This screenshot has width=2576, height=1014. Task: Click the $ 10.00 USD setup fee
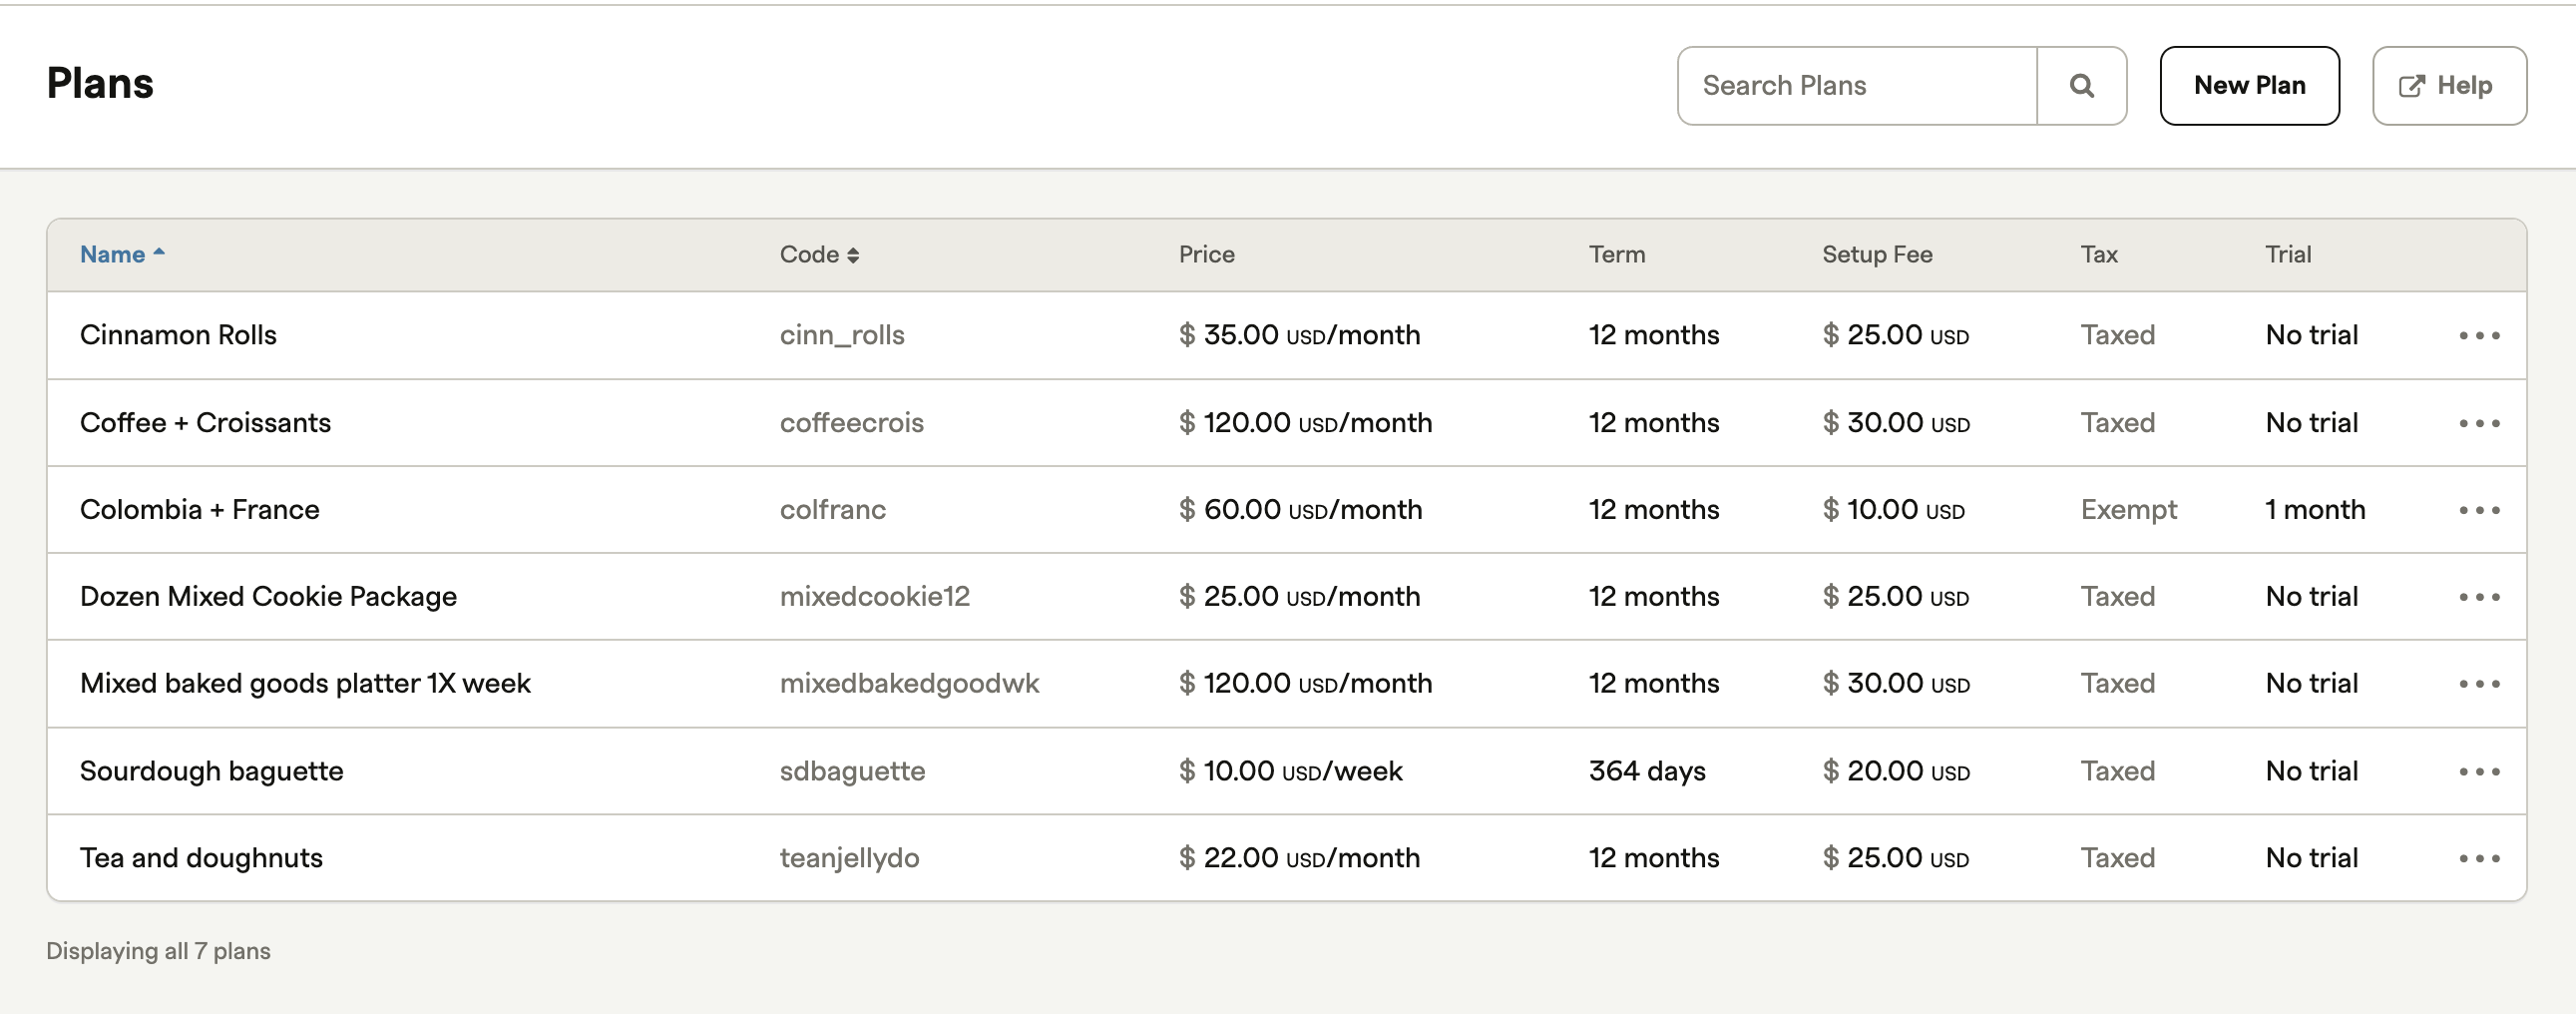(1894, 510)
